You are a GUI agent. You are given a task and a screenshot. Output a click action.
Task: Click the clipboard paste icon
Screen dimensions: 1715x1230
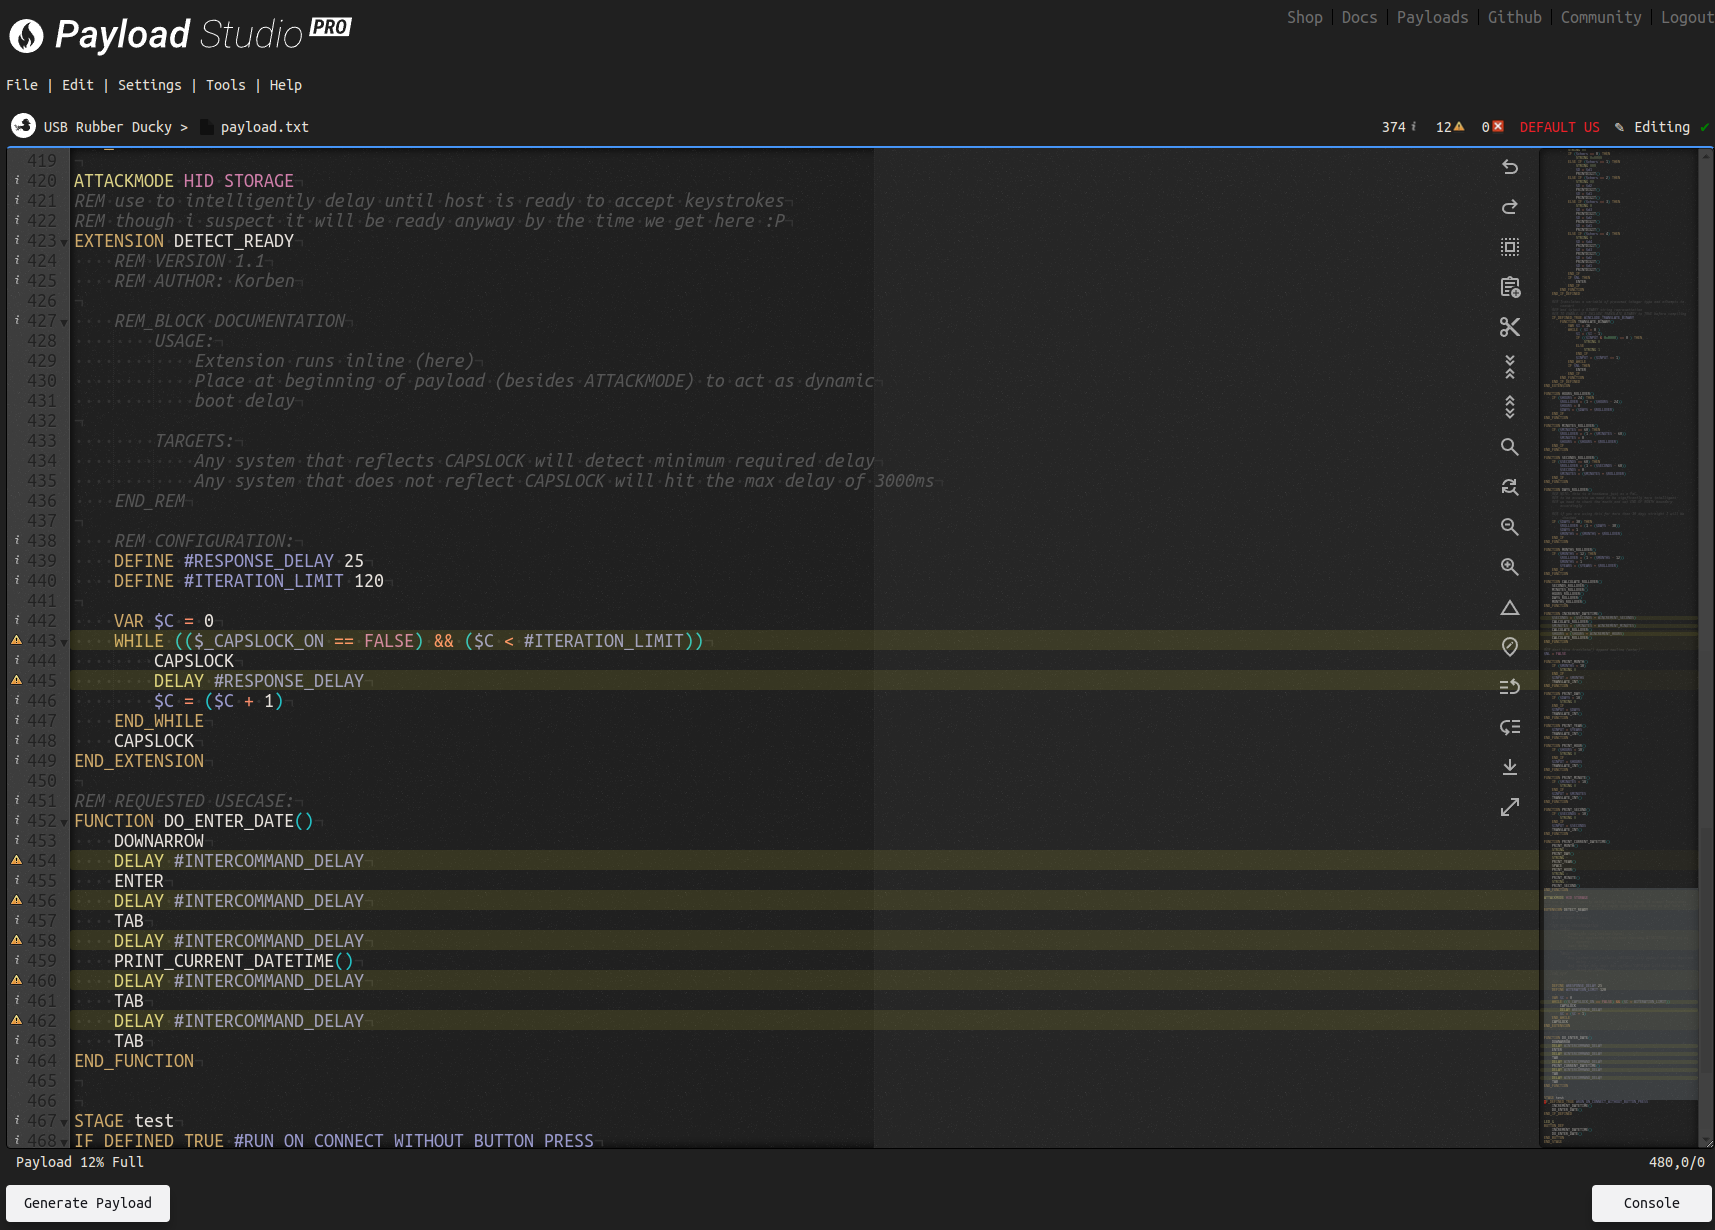[1510, 287]
